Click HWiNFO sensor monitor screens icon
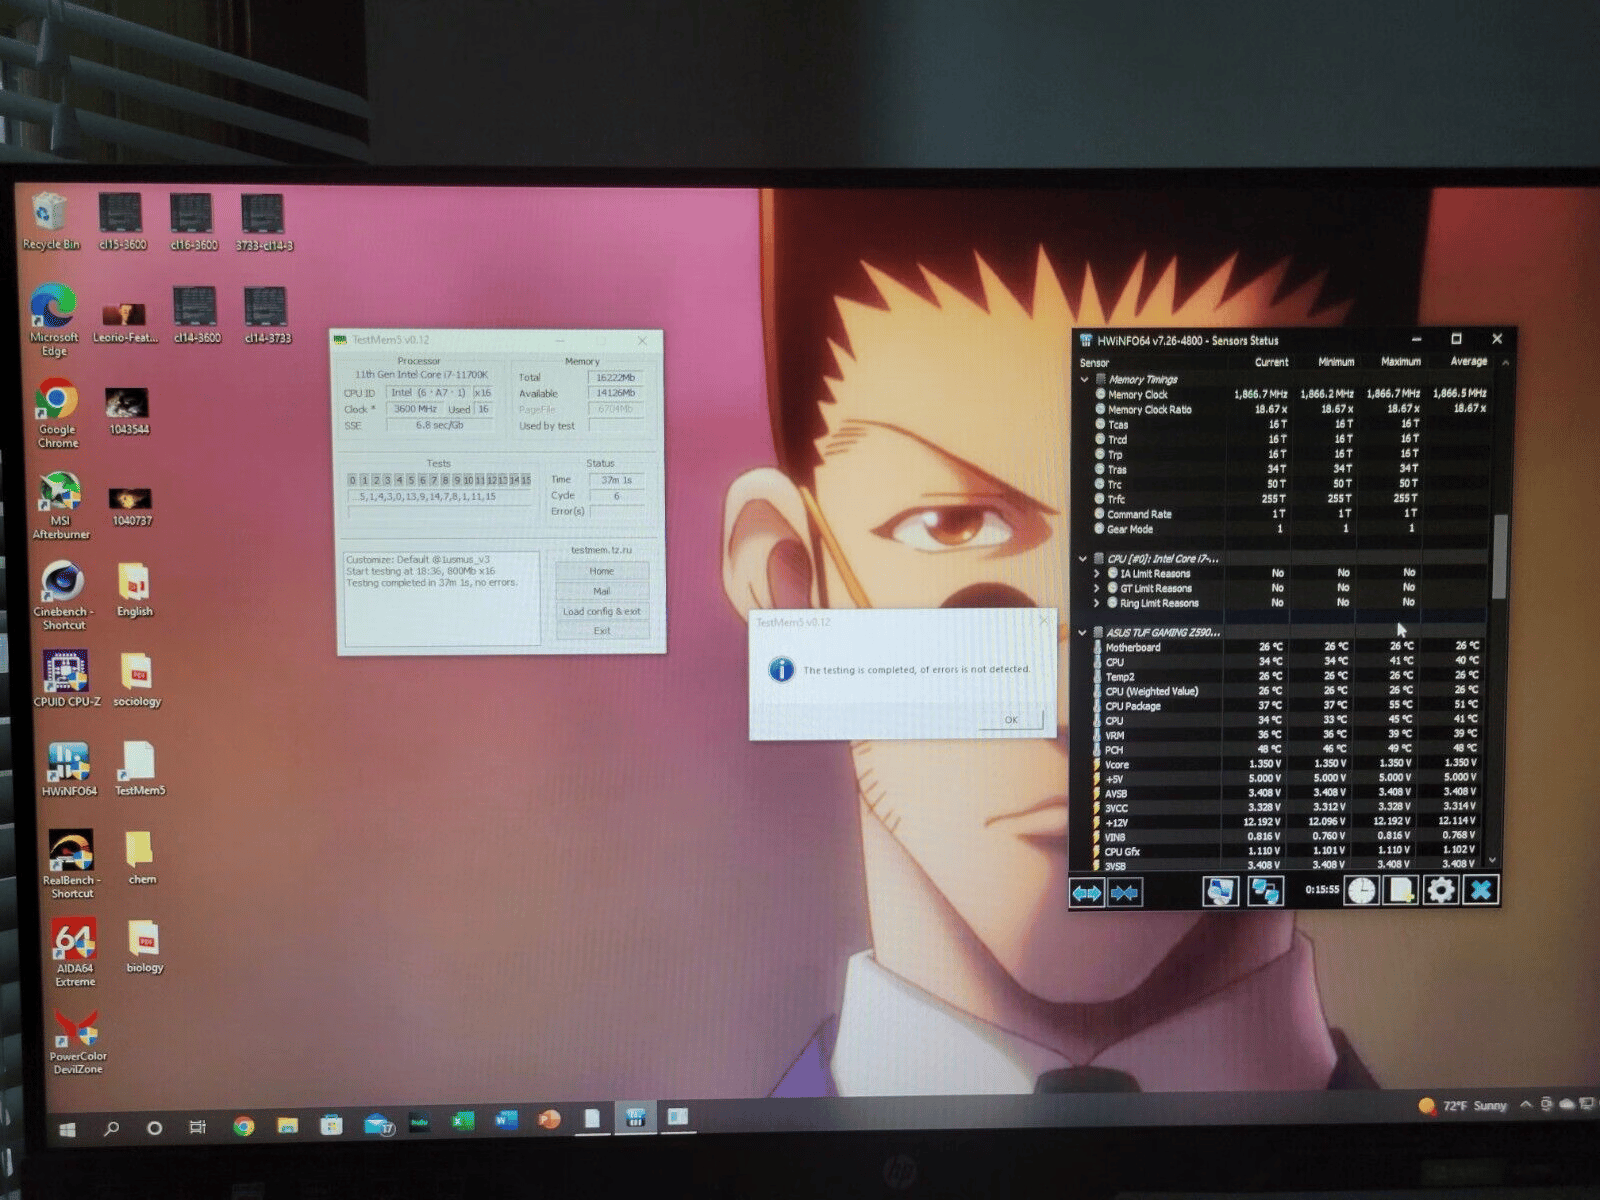 (x=1220, y=891)
